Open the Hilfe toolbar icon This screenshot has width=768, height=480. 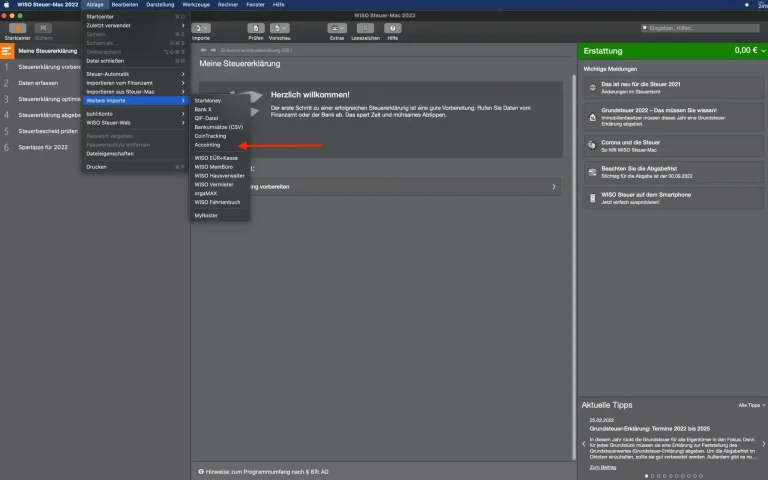393,30
